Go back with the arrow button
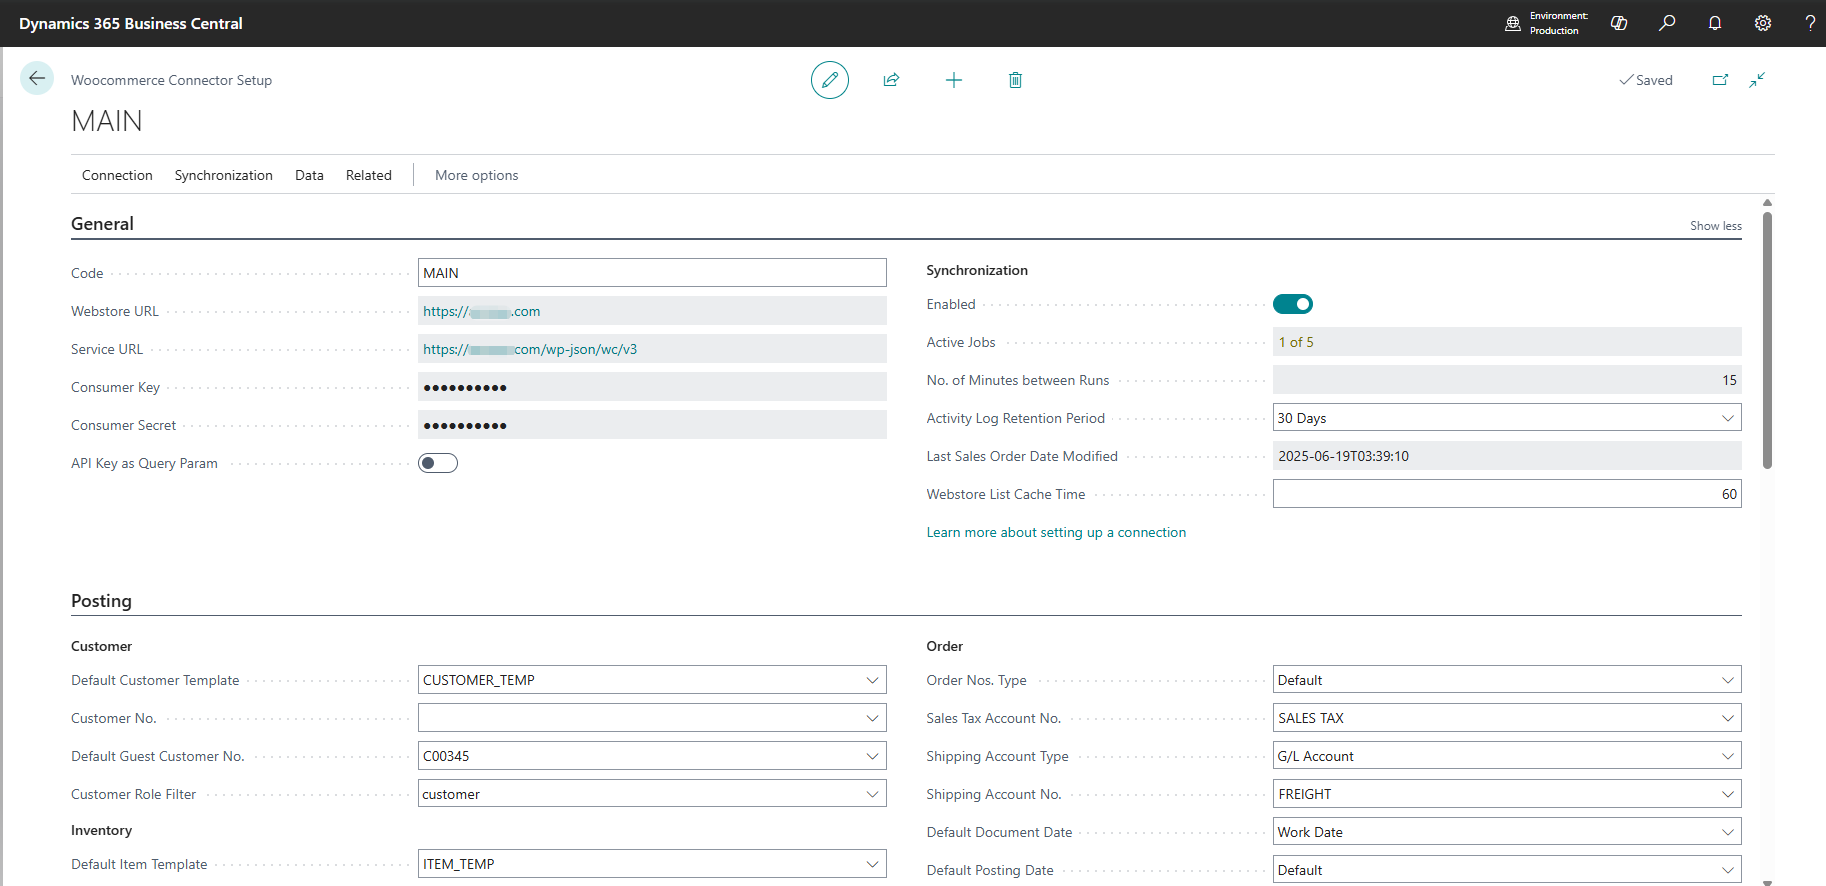 tap(37, 78)
